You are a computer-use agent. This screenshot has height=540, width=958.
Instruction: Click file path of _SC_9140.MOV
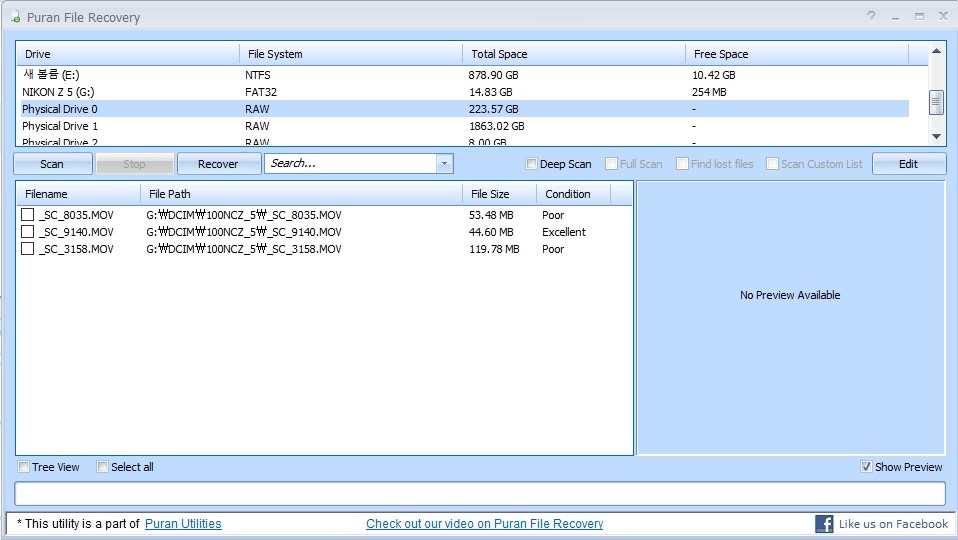coord(244,232)
